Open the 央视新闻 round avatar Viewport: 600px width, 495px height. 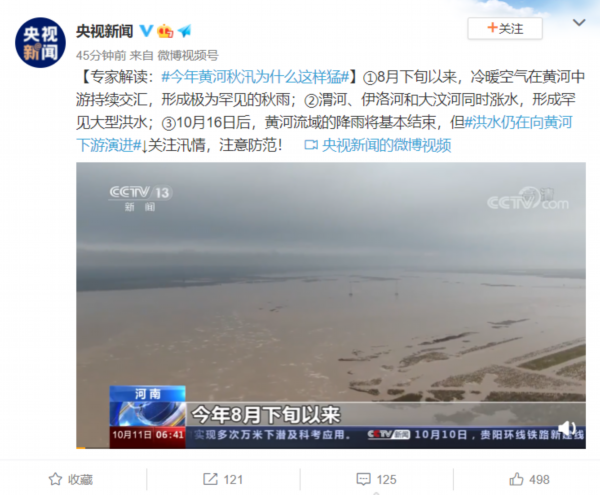(x=40, y=42)
